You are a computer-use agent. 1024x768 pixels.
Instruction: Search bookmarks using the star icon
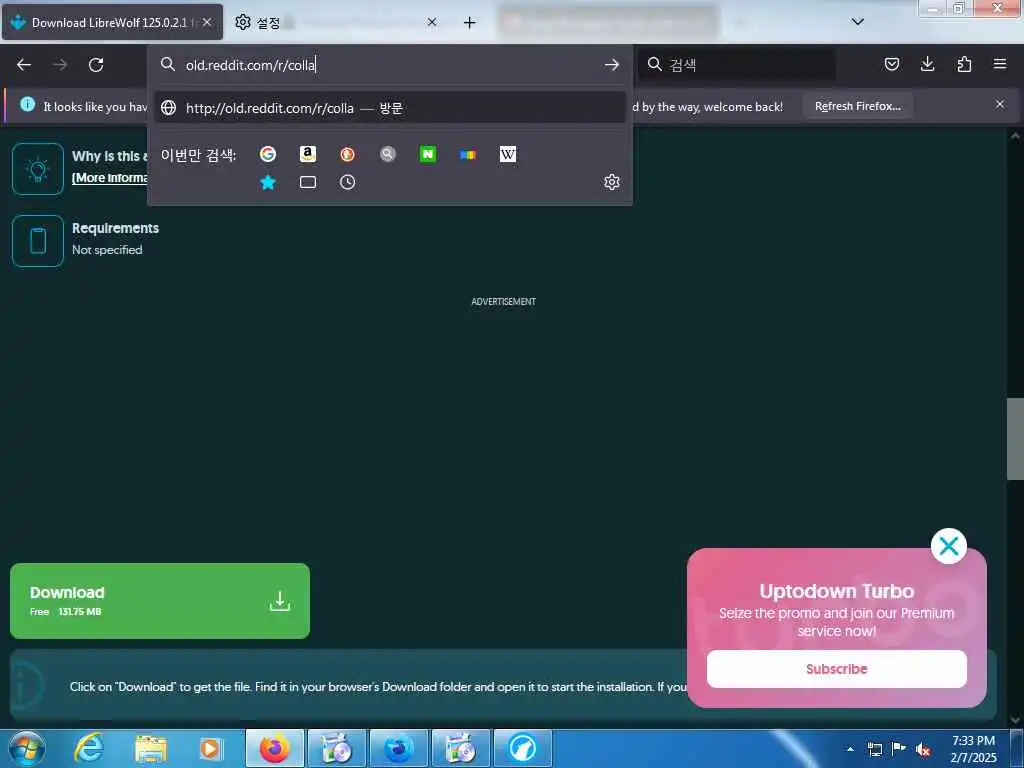click(x=268, y=182)
